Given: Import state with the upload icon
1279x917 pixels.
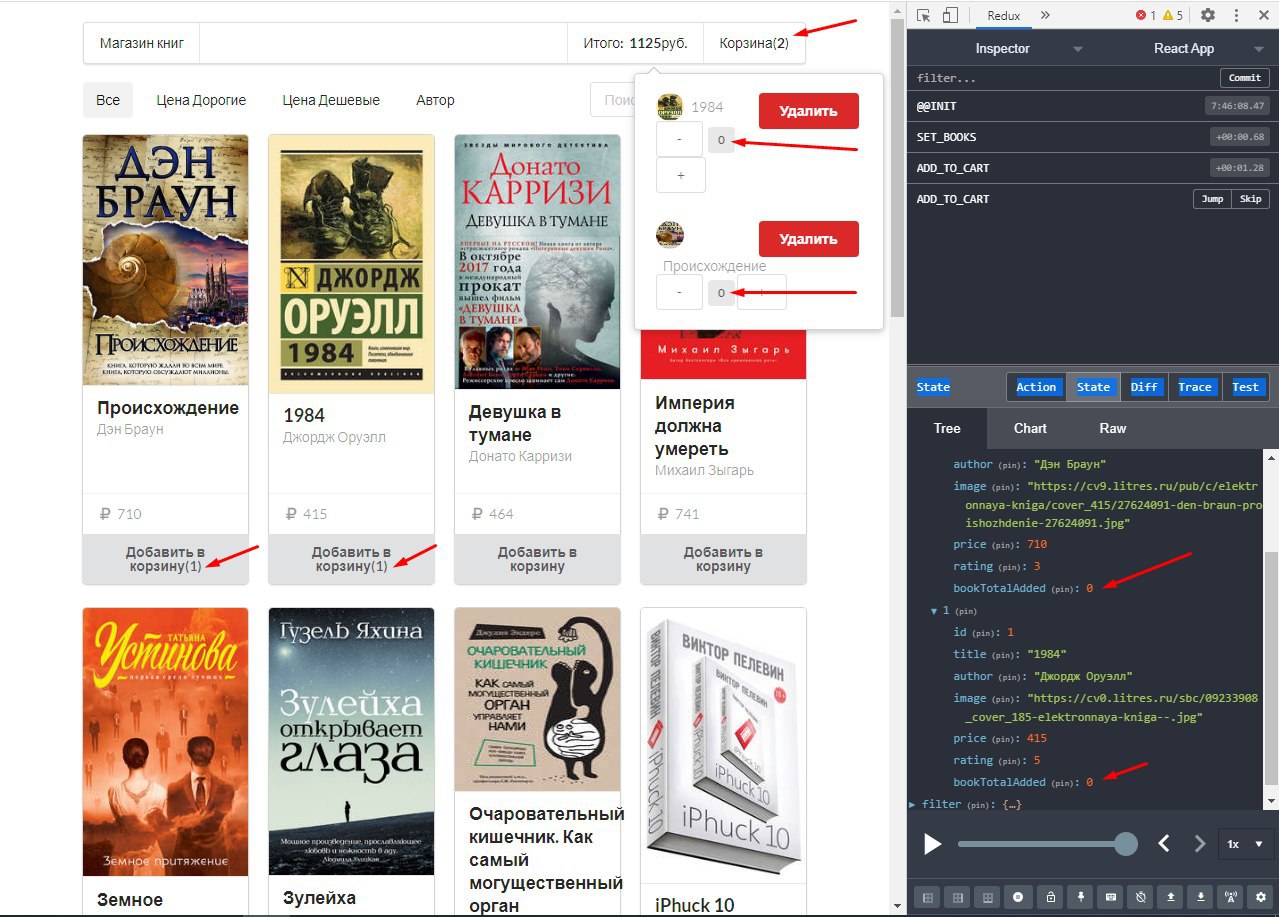Looking at the screenshot, I should pos(1171,897).
